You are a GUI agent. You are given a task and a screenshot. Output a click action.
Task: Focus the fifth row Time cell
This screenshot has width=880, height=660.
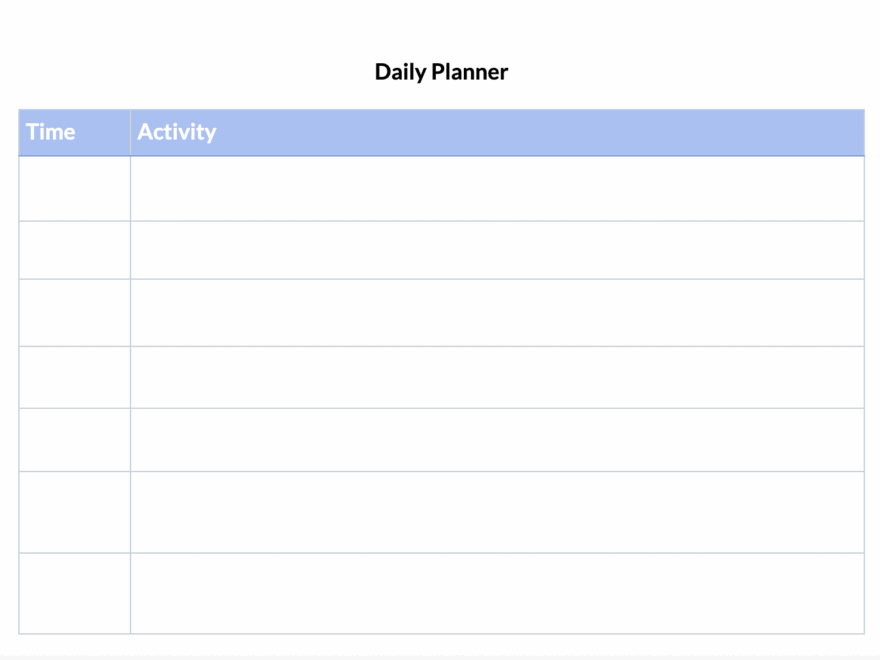point(74,440)
